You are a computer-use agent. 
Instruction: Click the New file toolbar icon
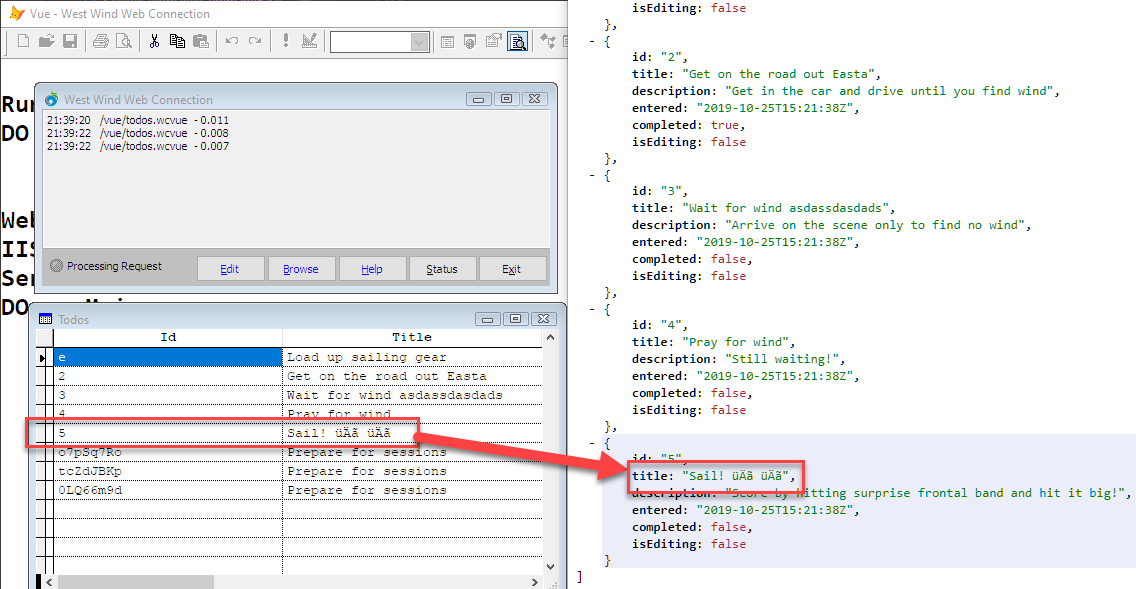click(x=23, y=41)
